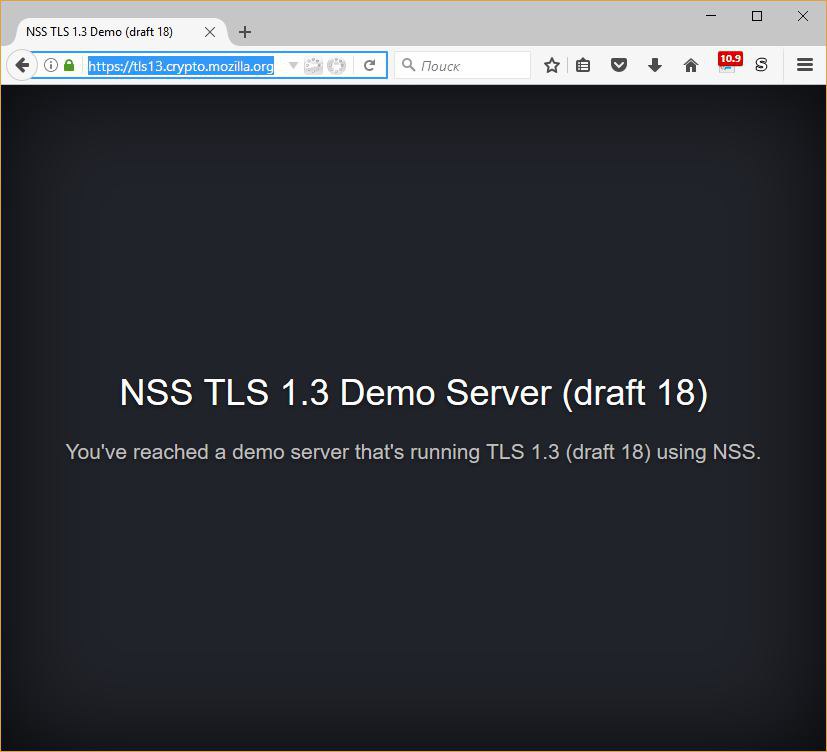This screenshot has height=752, width=827.
Task: Click the magnifier icon in search box
Action: [x=408, y=65]
